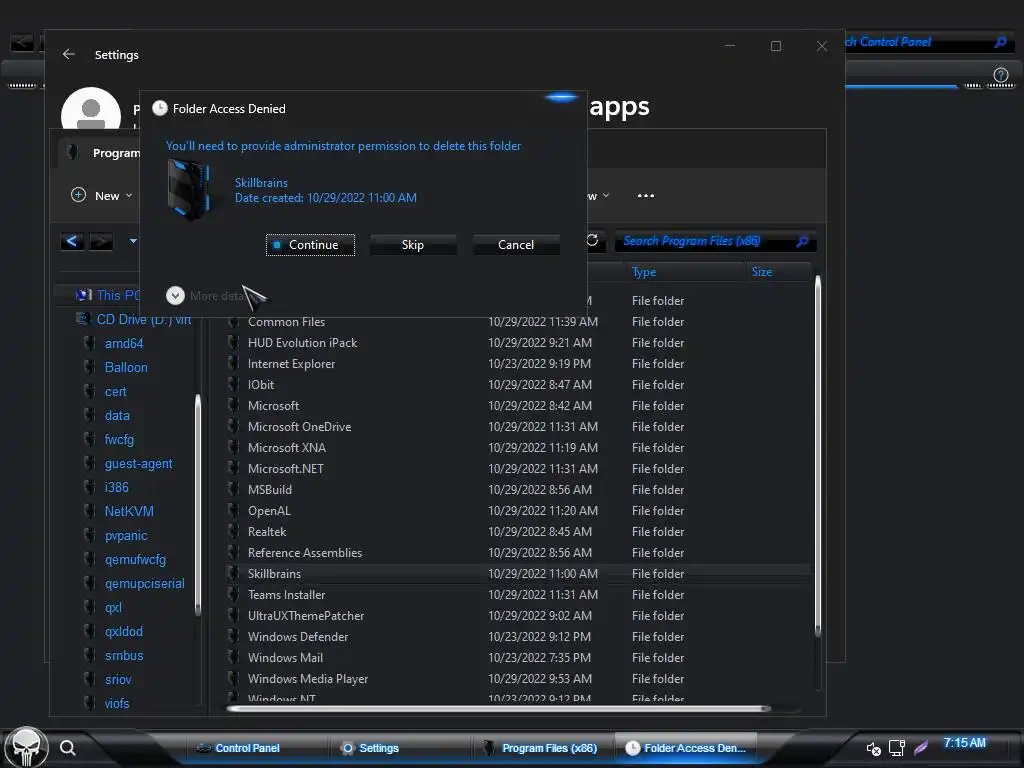This screenshot has width=1024, height=768.
Task: Select HUD Evolution iPack folder
Action: coord(519,343)
